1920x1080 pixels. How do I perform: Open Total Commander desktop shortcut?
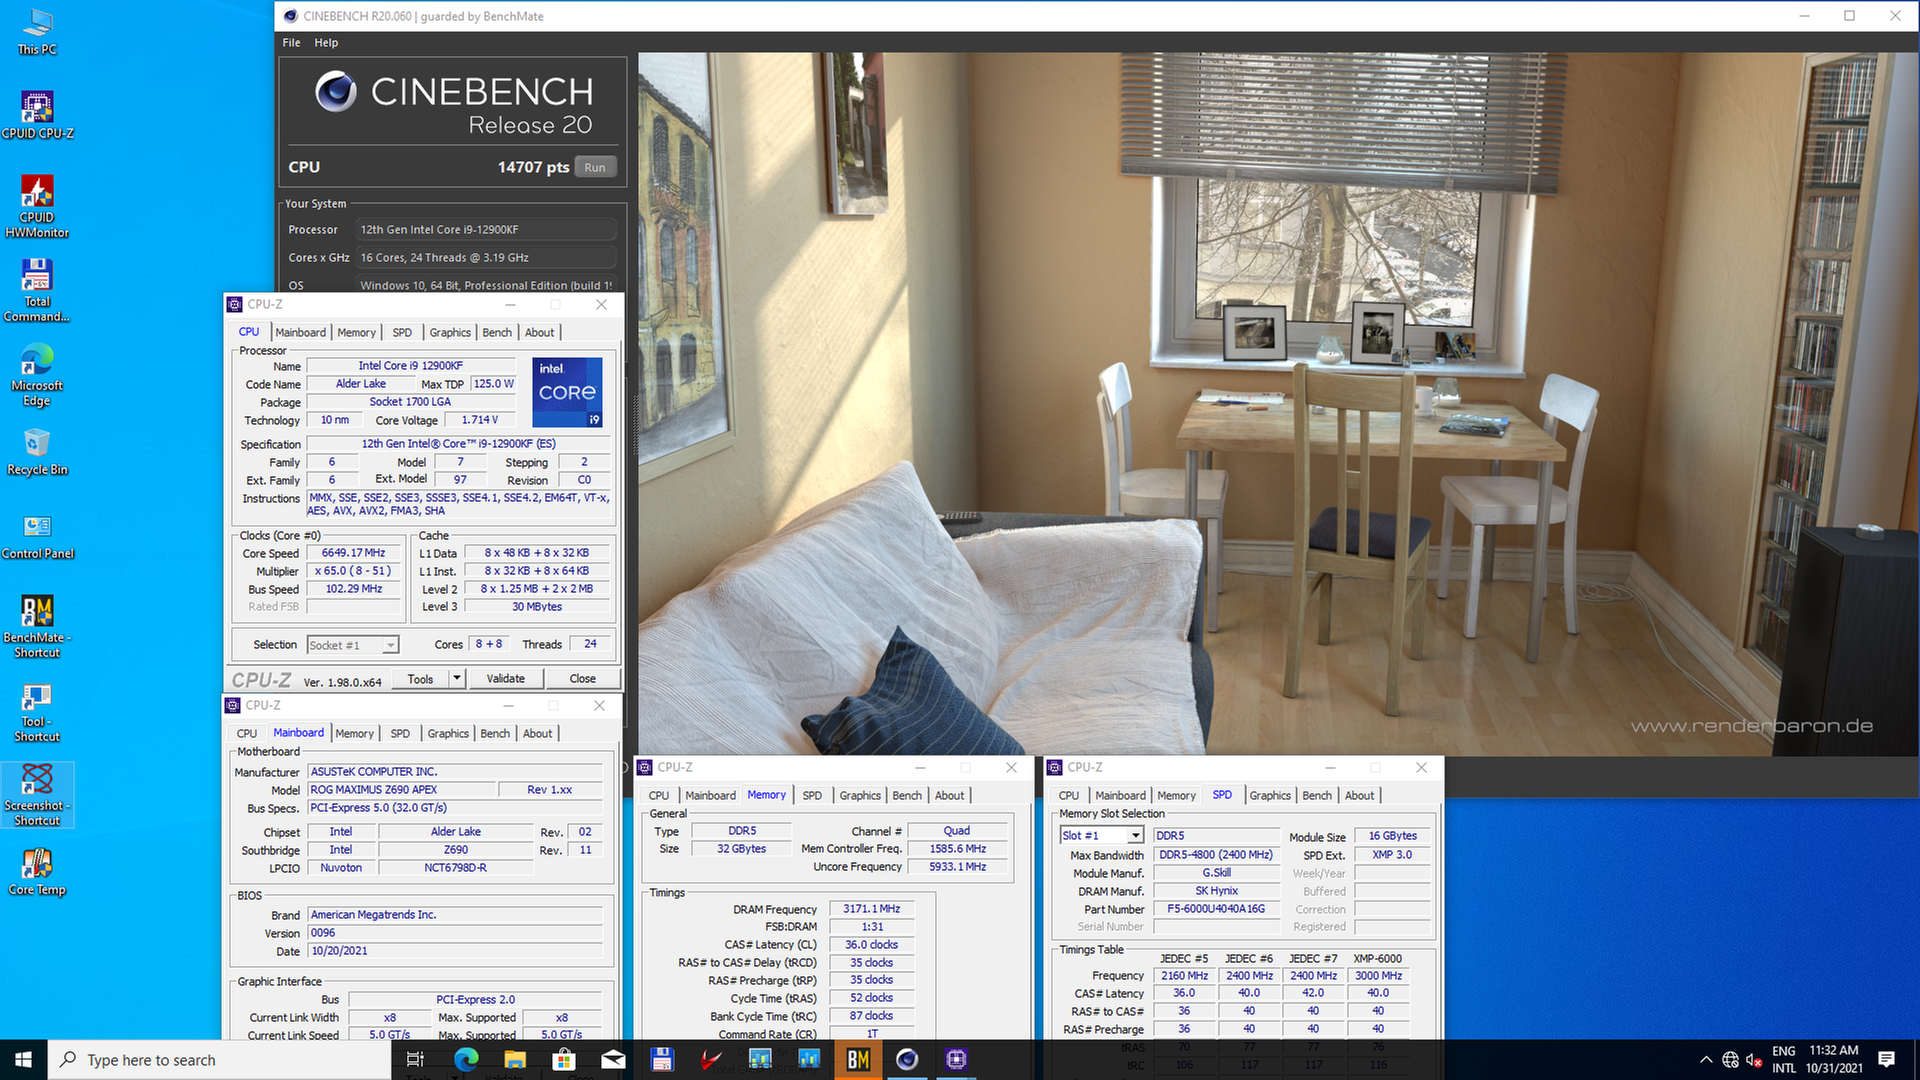tap(37, 291)
